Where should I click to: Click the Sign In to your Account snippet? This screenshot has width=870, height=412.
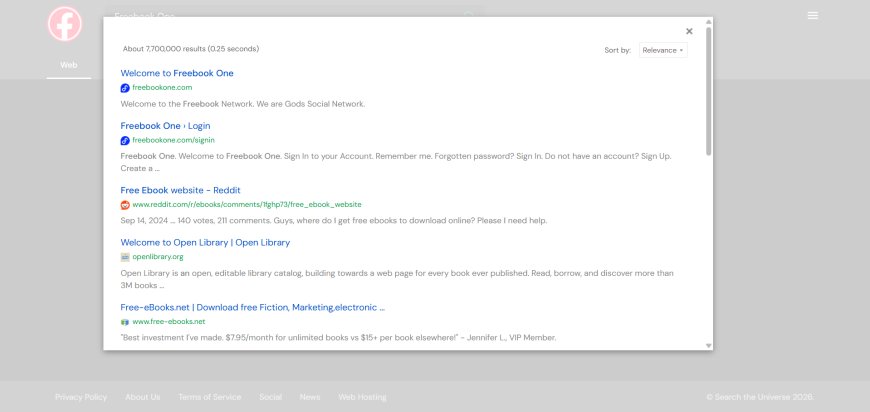coord(396,162)
